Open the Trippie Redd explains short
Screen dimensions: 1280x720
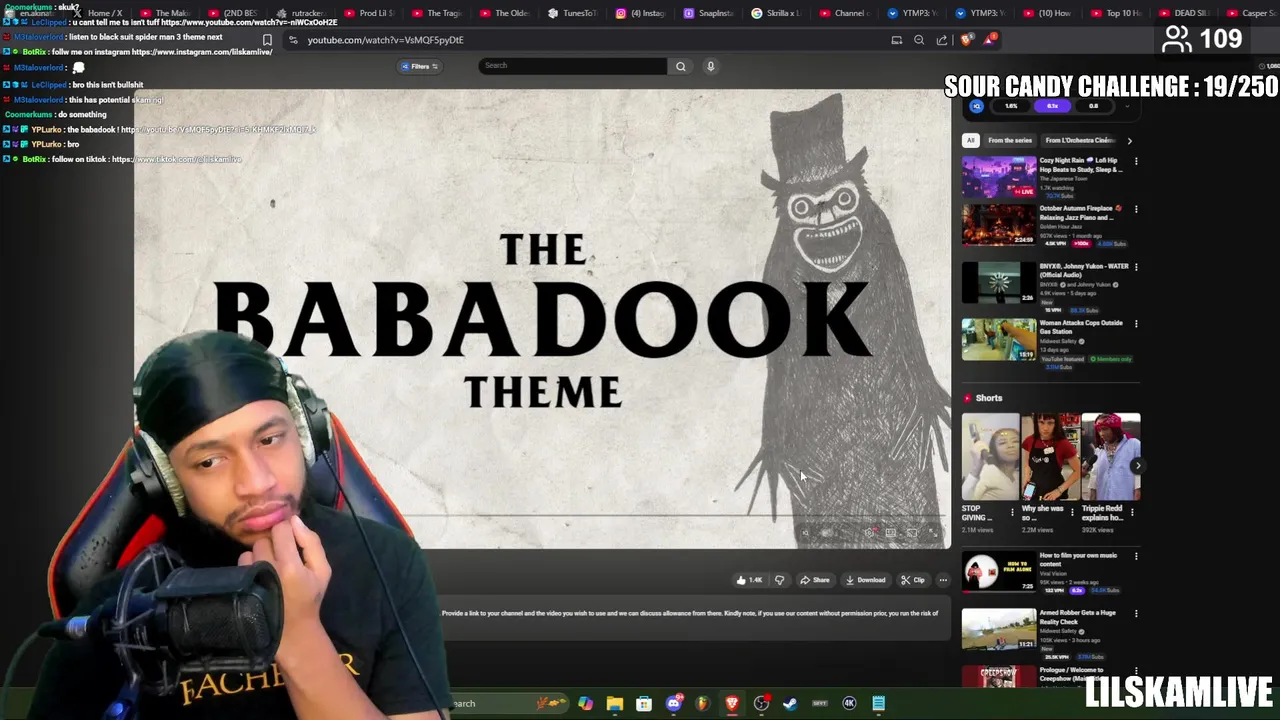pyautogui.click(x=1110, y=456)
